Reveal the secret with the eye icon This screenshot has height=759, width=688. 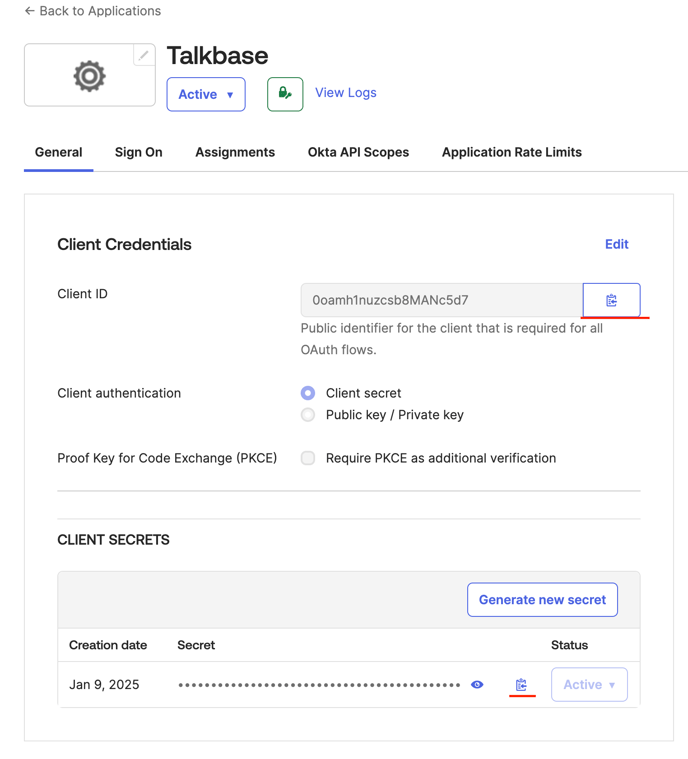(x=477, y=684)
